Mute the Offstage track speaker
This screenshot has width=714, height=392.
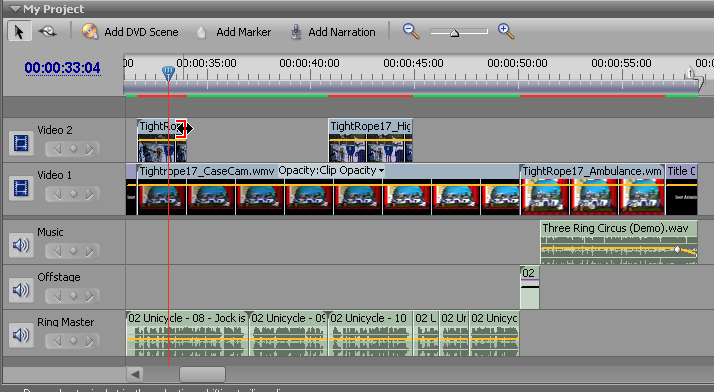point(20,290)
